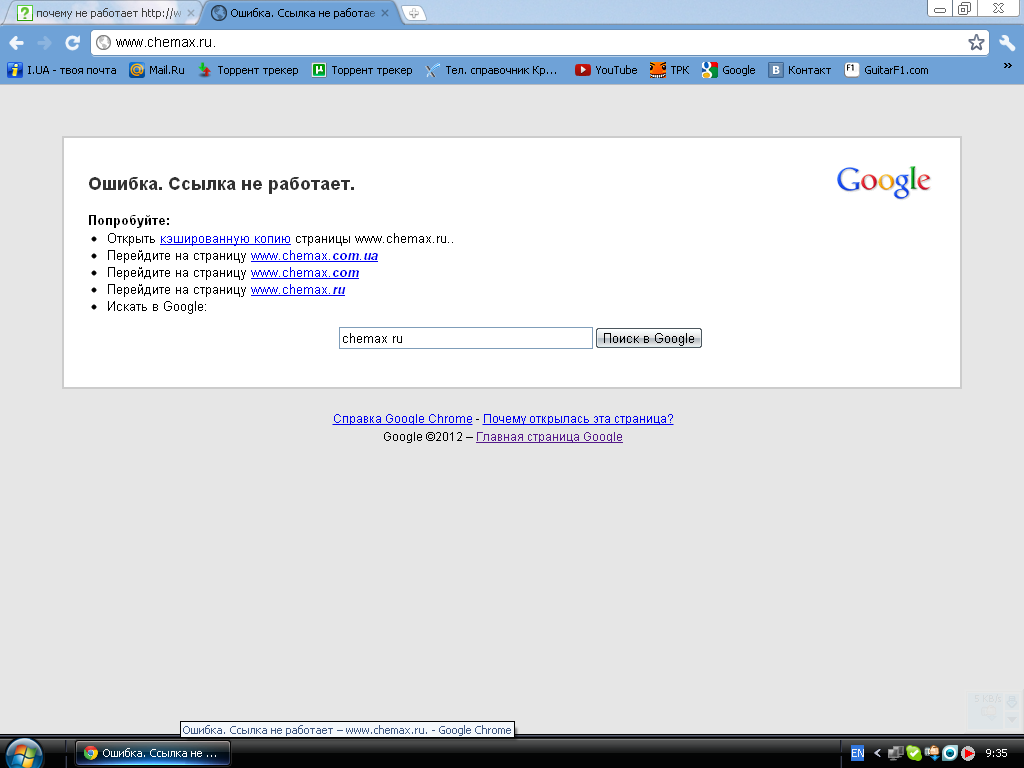Click the red play-arrow tray icon
The image size is (1024, 768).
pos(968,753)
